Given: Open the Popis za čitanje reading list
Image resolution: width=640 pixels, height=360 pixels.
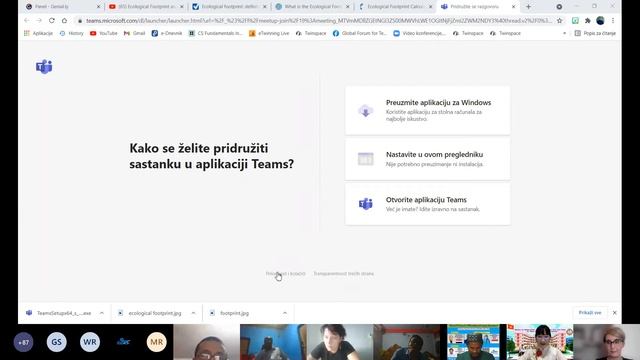Looking at the screenshot, I should (595, 33).
